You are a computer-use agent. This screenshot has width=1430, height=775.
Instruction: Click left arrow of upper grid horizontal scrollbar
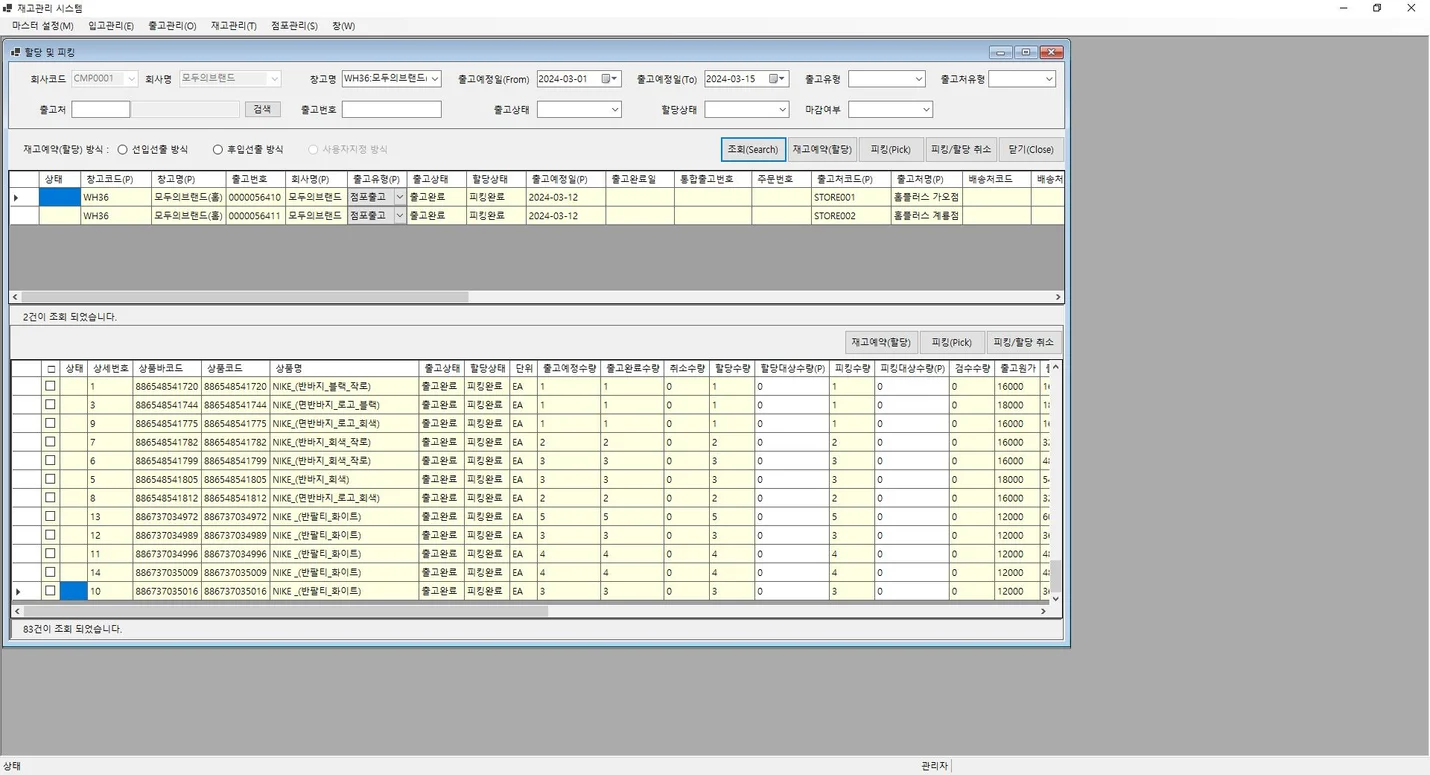pos(15,297)
